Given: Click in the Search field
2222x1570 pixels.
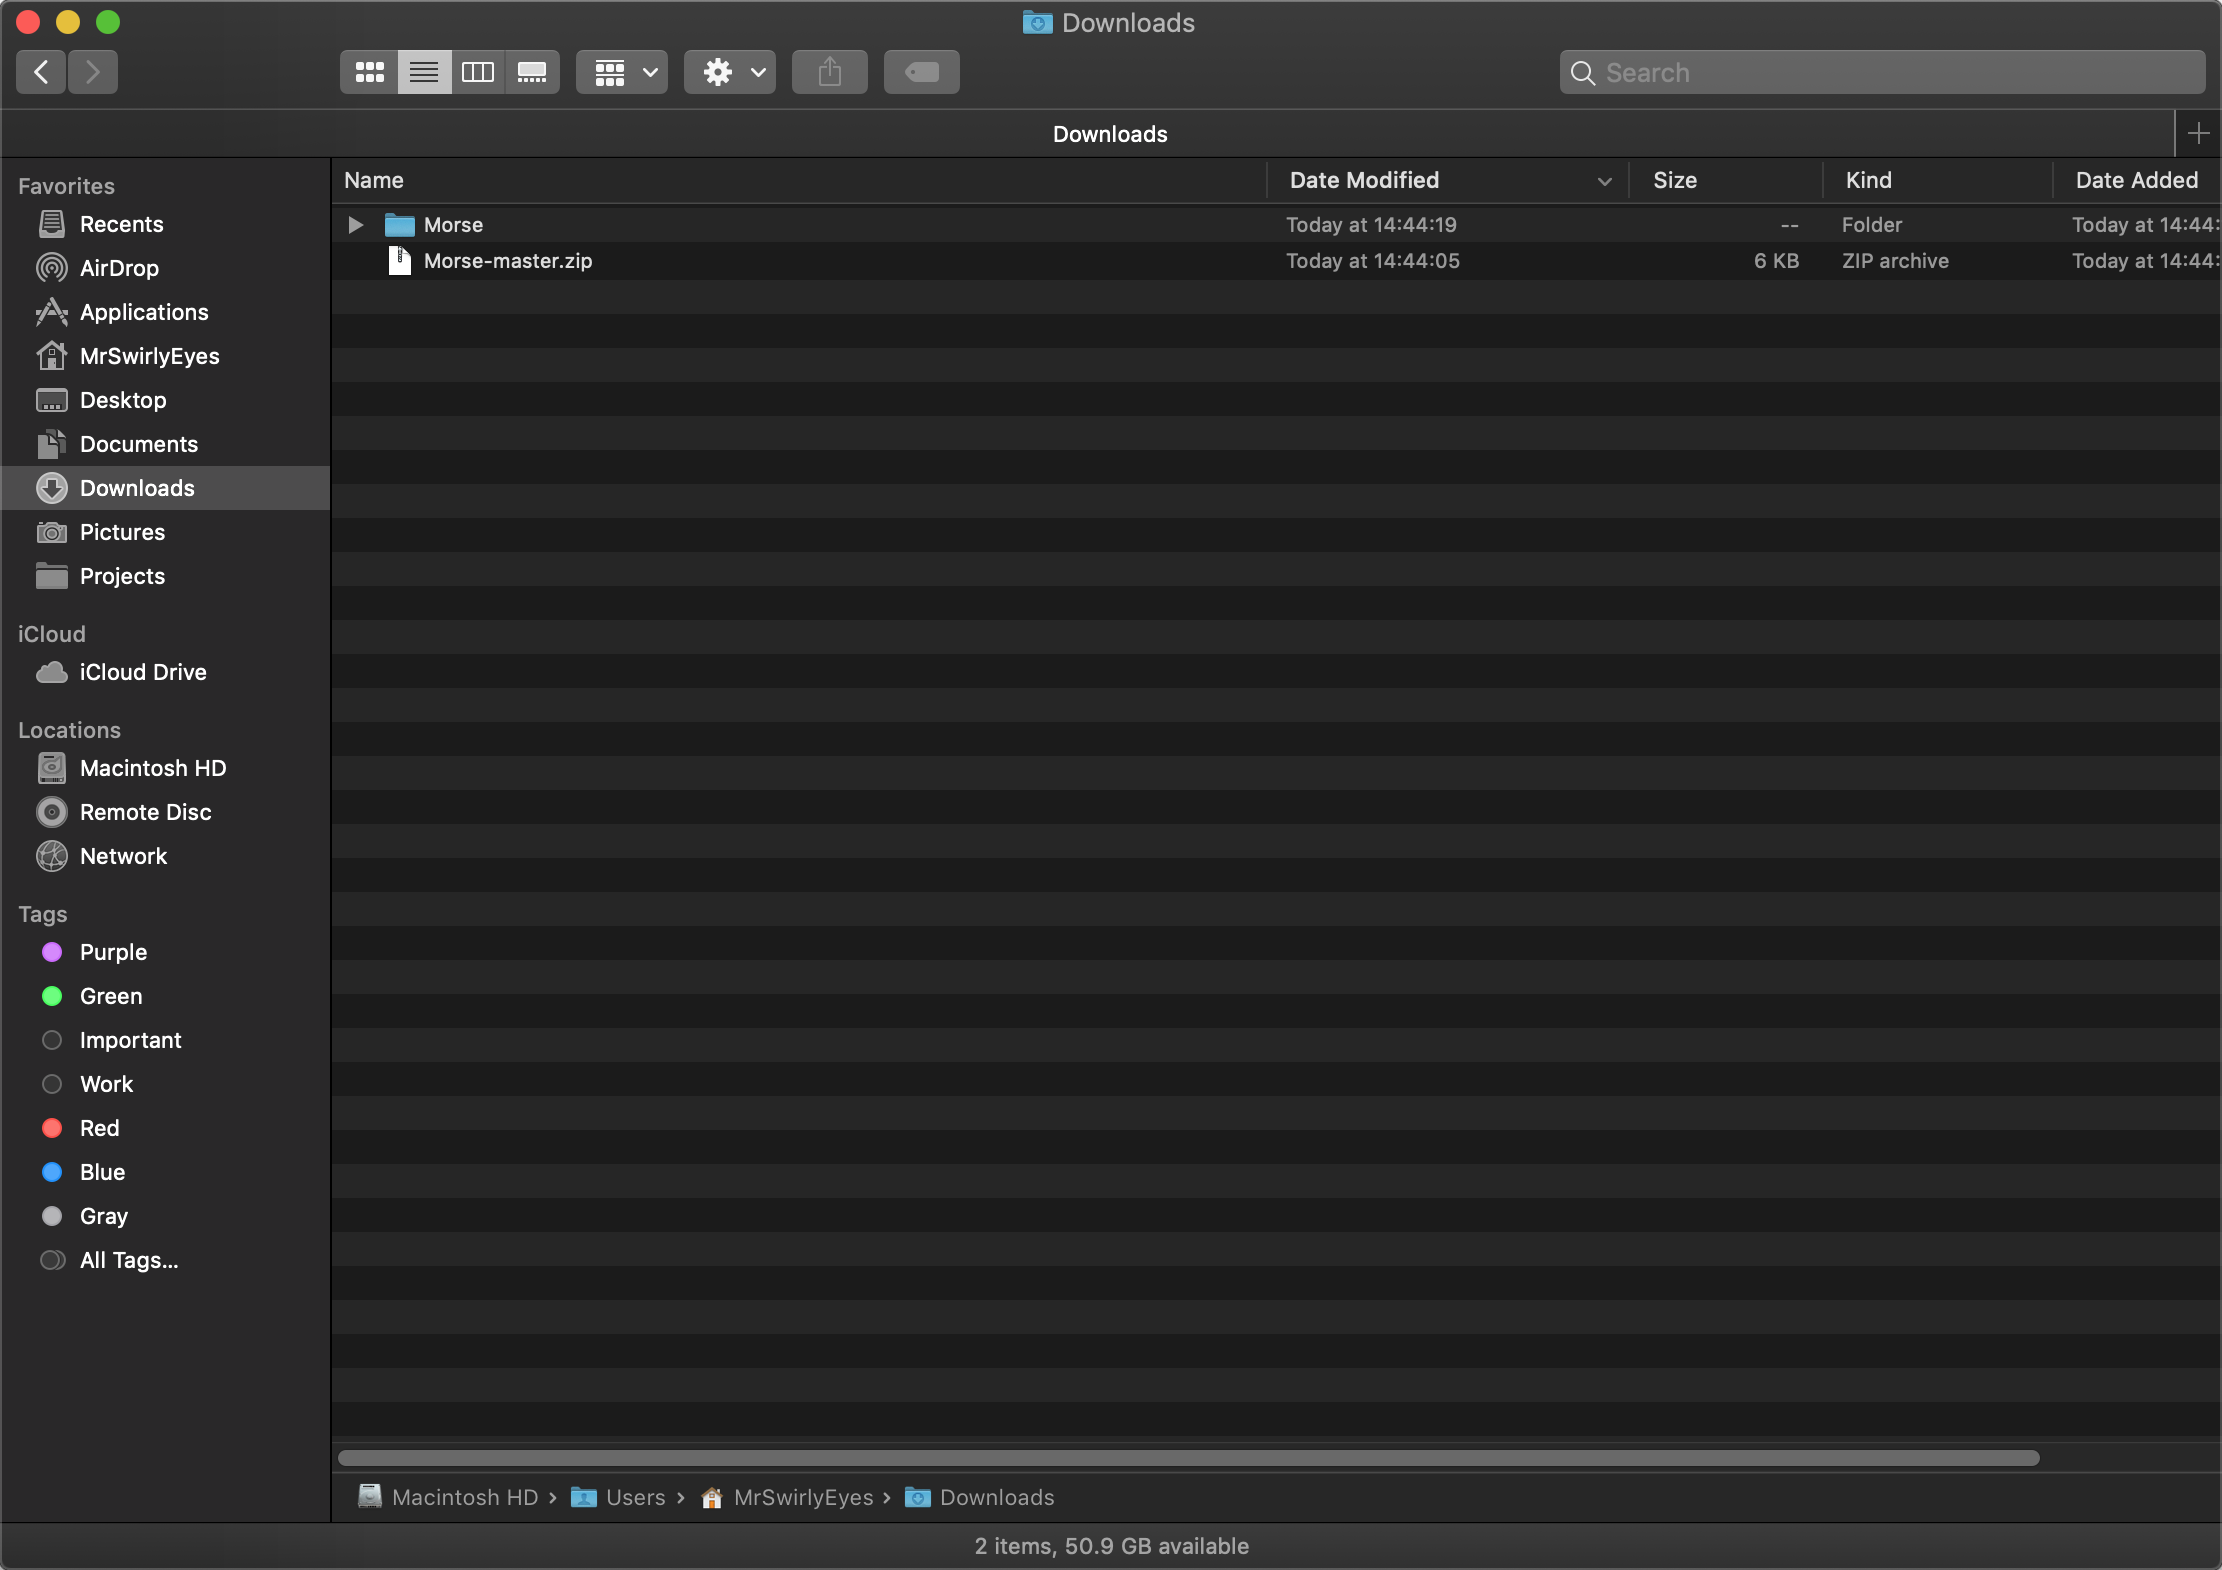Looking at the screenshot, I should (x=1880, y=72).
